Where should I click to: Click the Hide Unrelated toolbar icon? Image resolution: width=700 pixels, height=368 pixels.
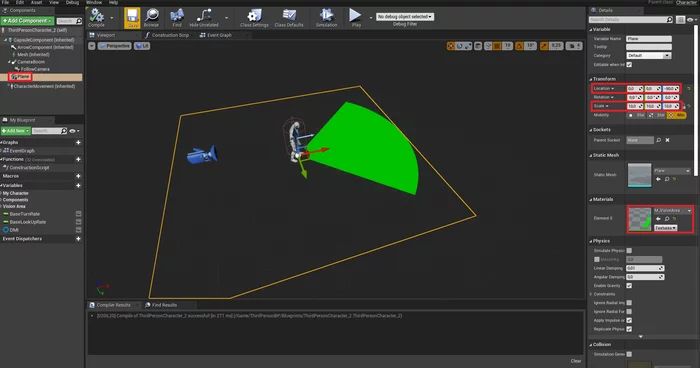[204, 17]
